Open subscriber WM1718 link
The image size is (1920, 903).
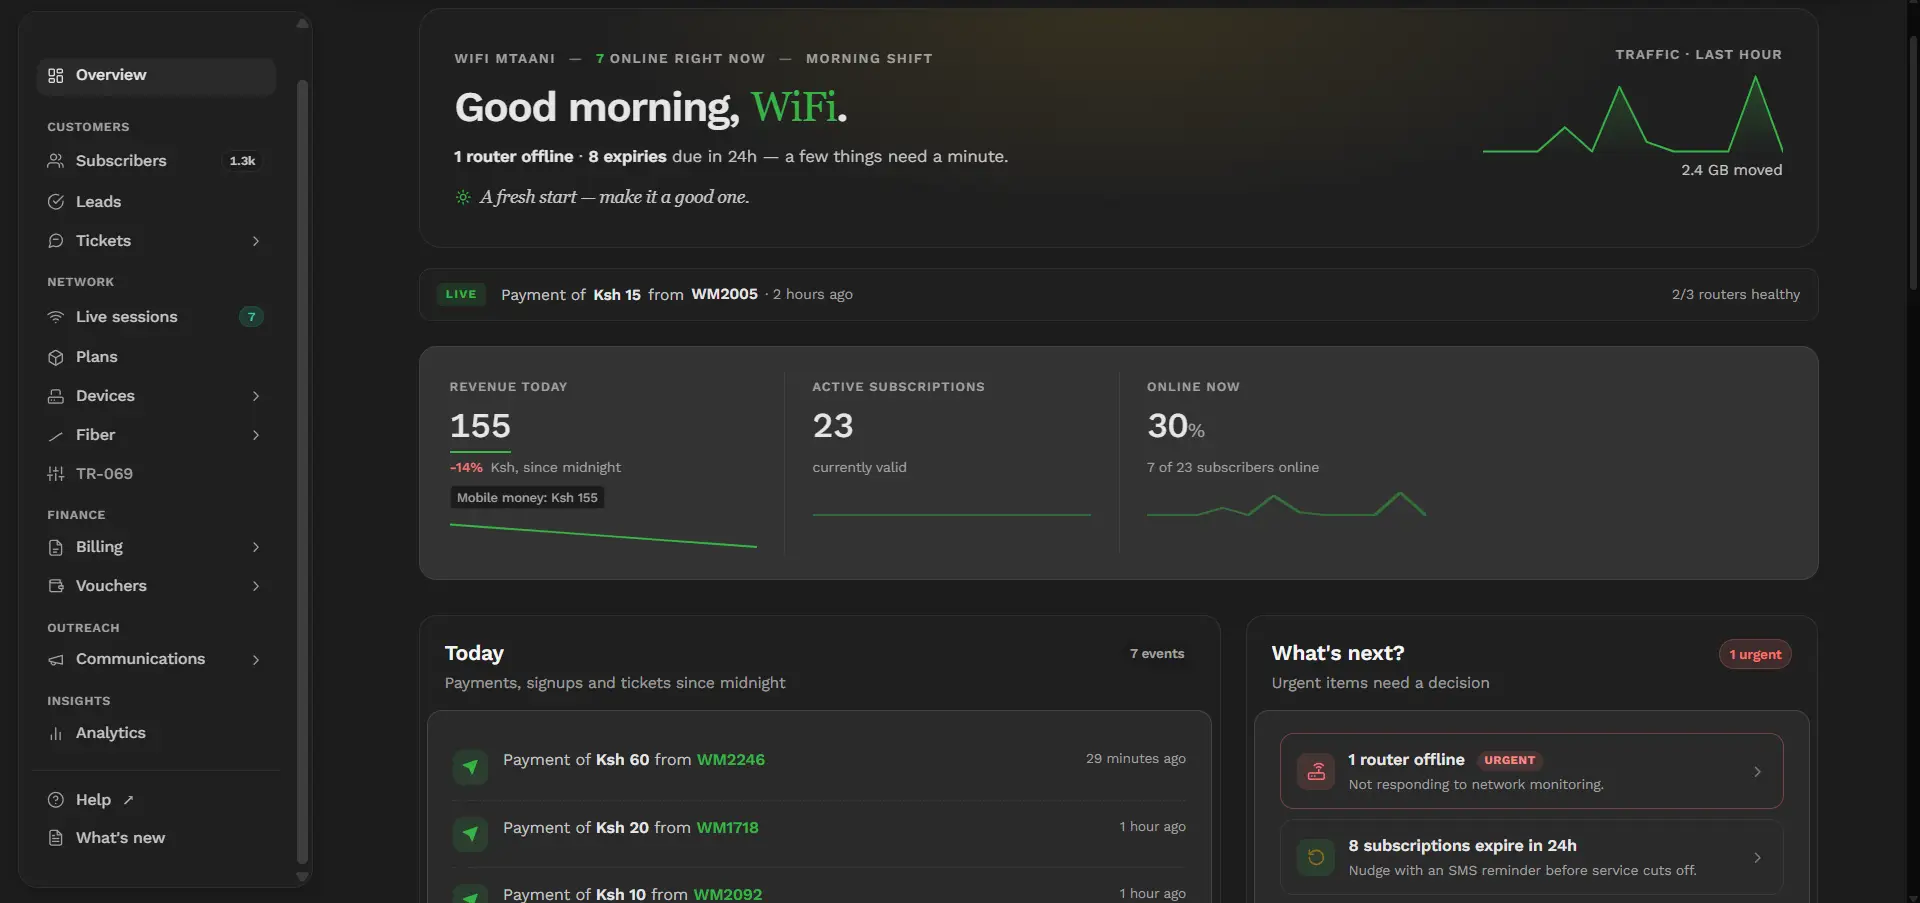(727, 828)
